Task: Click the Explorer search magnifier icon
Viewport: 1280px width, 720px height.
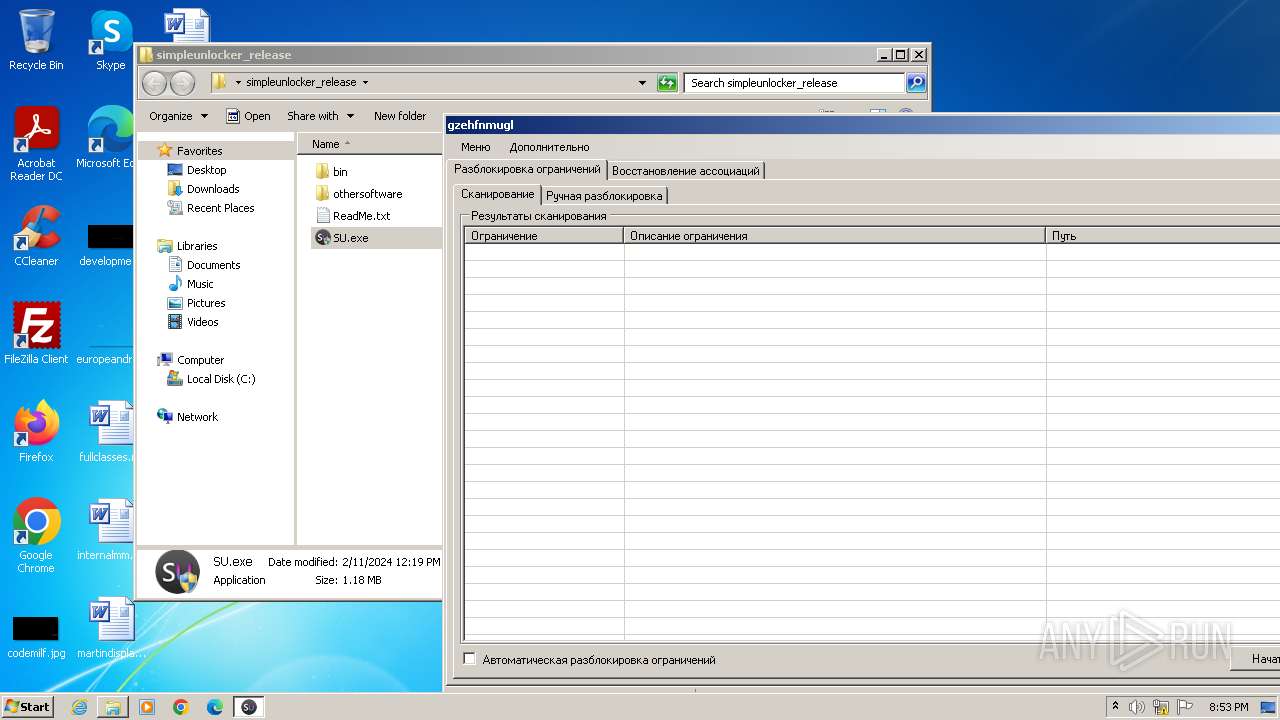Action: [916, 83]
